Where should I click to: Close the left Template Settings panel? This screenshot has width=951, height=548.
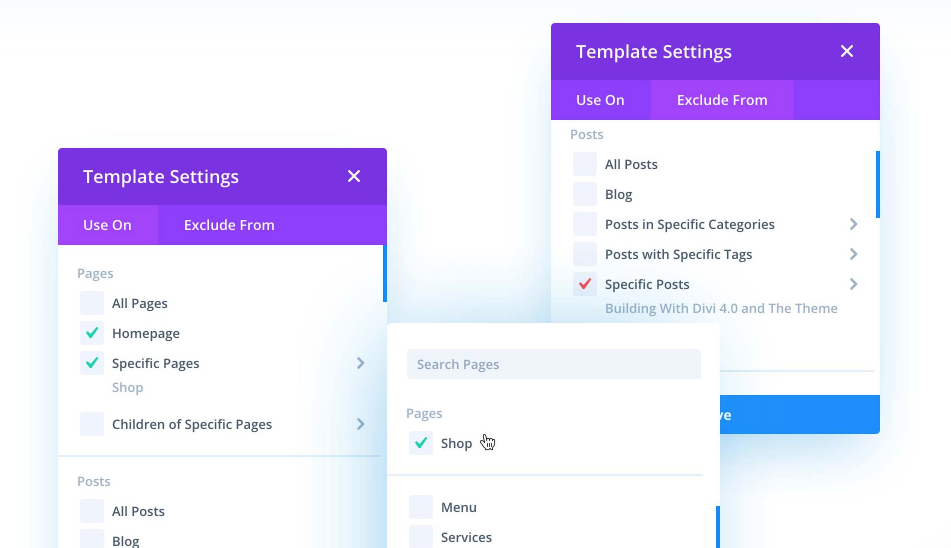(354, 177)
